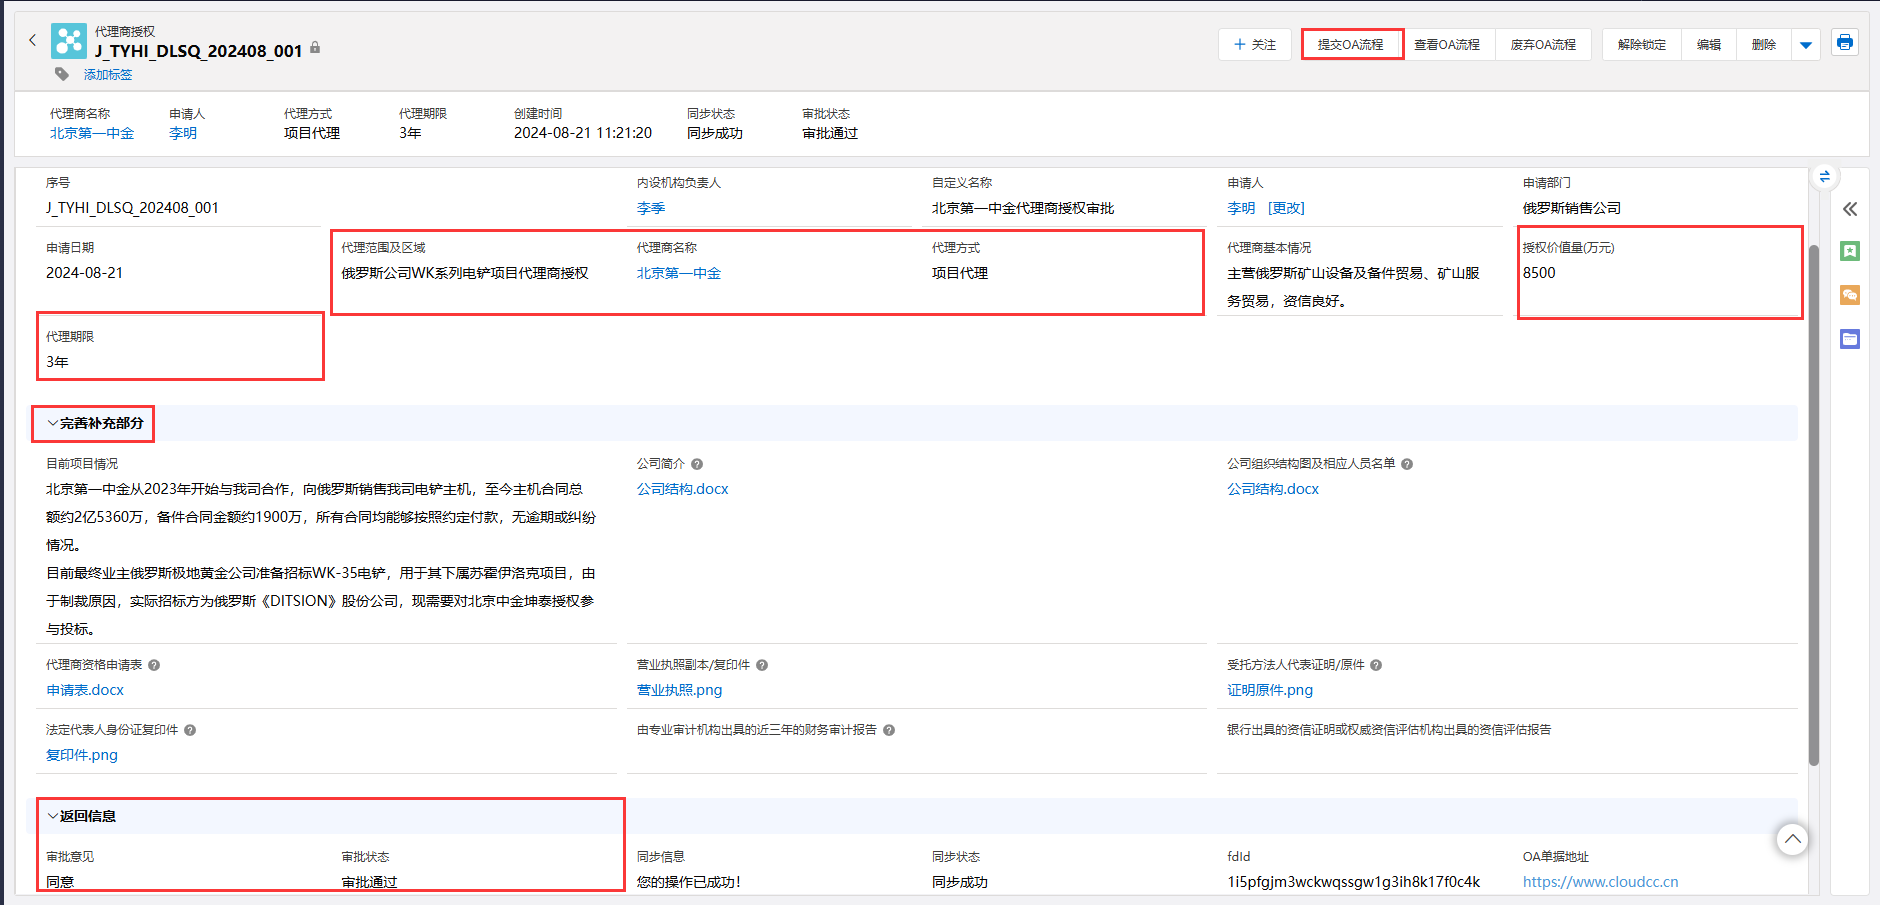Click the scroll-to-top circular arrow button
Screen dimensions: 1880x905
[x=1792, y=839]
